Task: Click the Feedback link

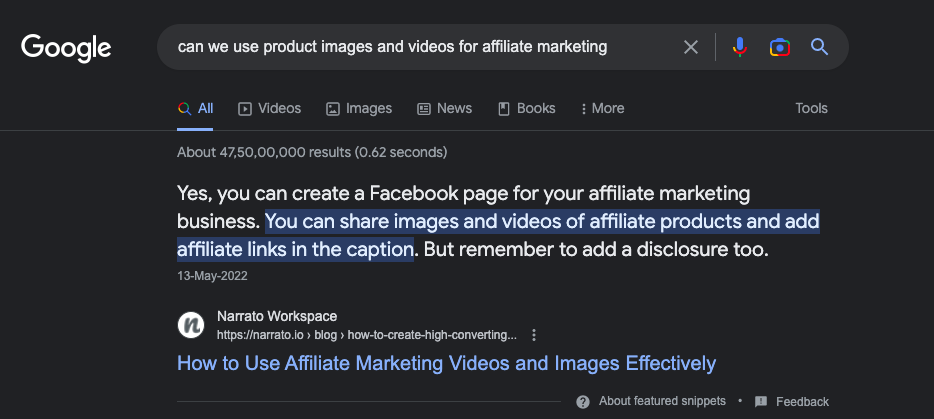Action: (x=802, y=401)
